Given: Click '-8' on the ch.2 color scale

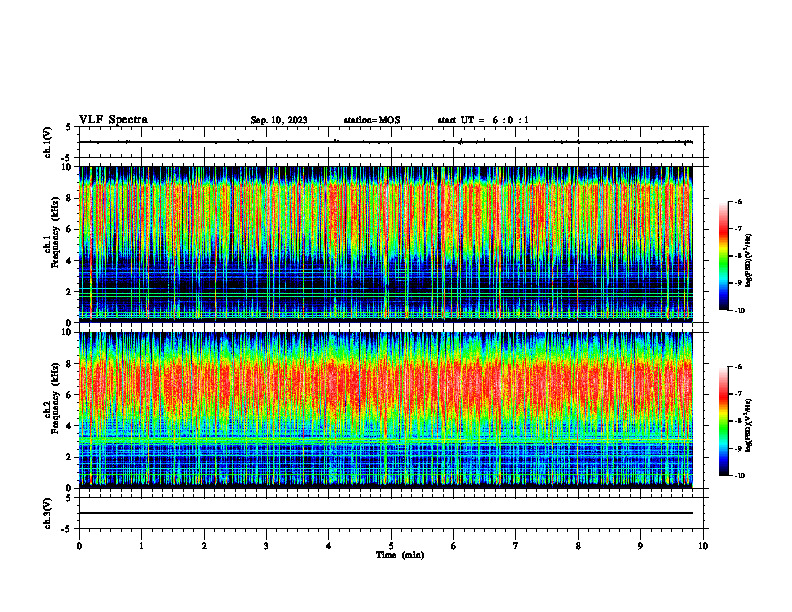Looking at the screenshot, I should click(738, 421).
